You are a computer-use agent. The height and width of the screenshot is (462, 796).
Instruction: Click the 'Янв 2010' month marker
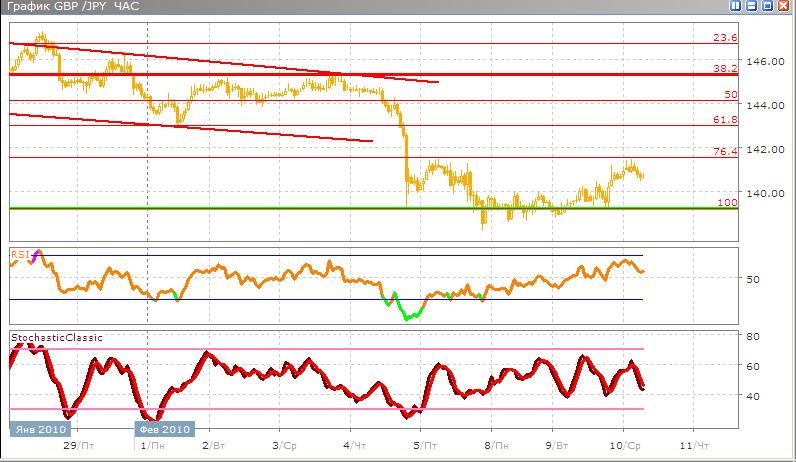tap(41, 430)
